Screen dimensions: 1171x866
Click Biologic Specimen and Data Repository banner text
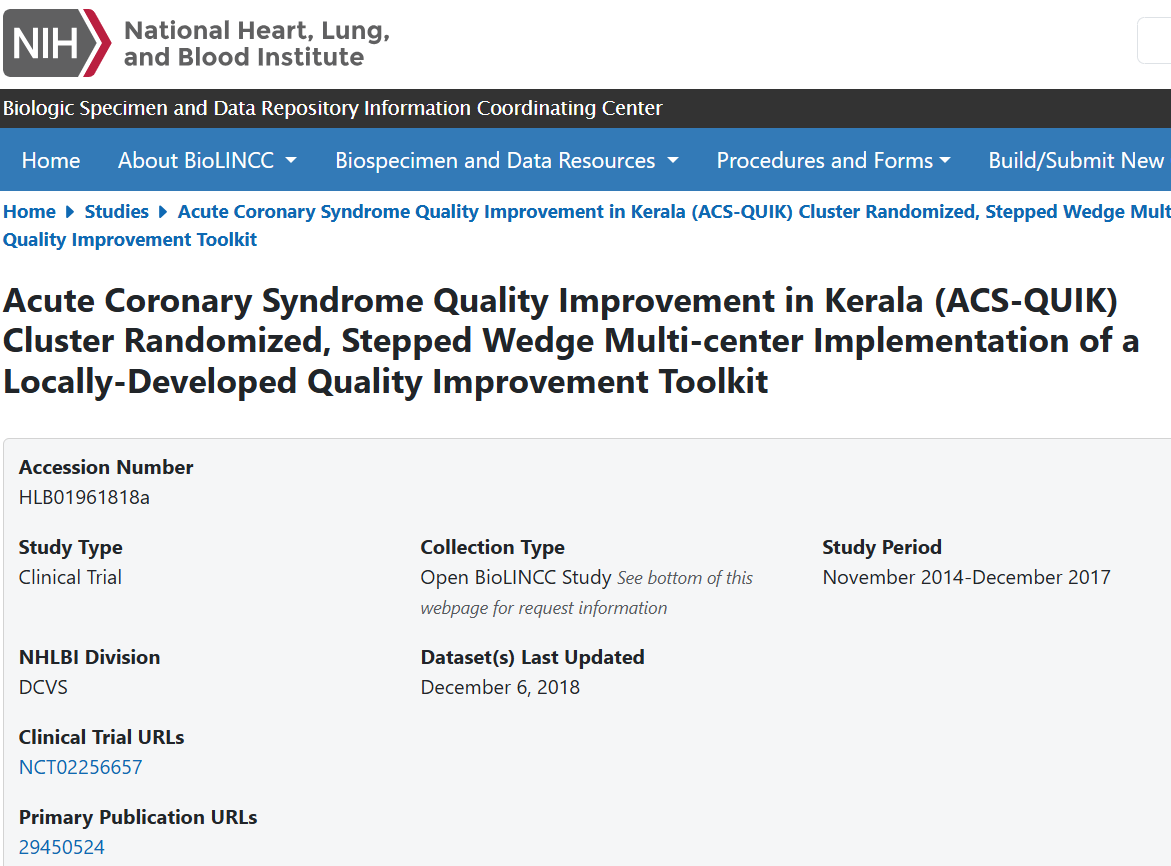coord(332,108)
